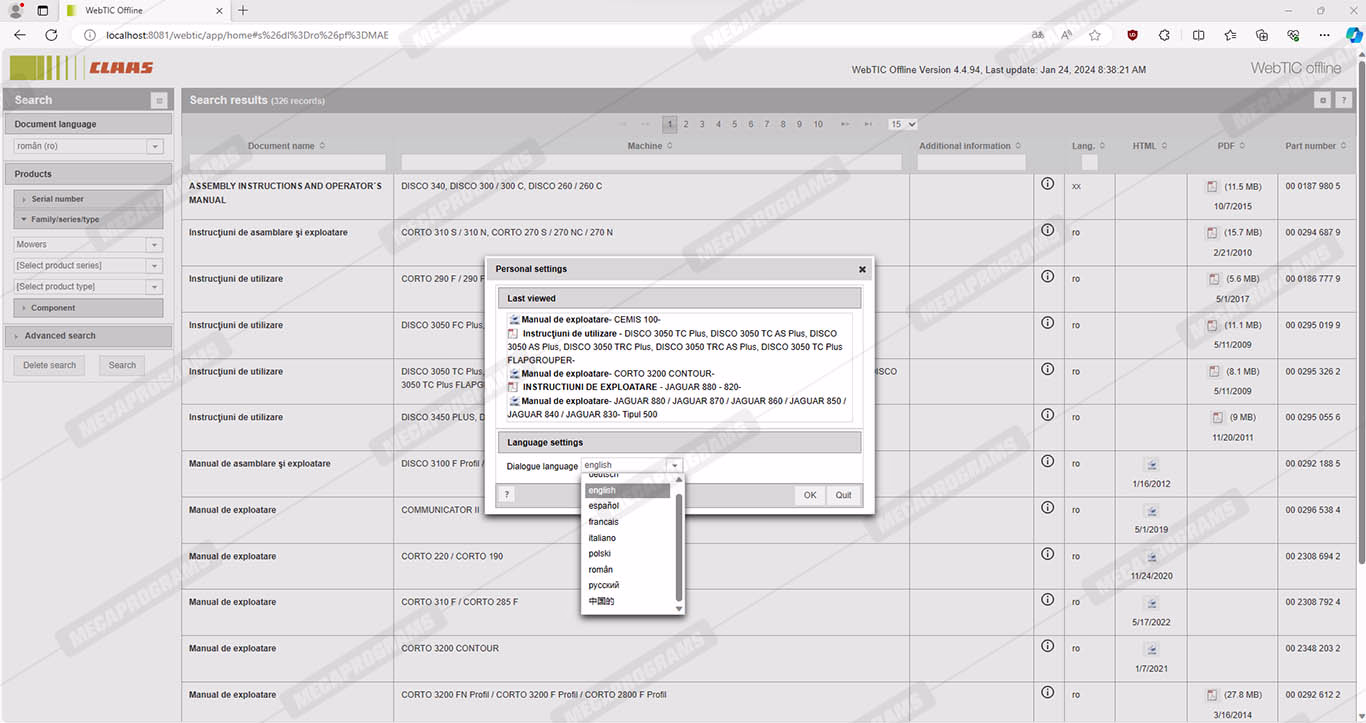
Task: Click the help question mark in Personal settings
Action: (507, 495)
